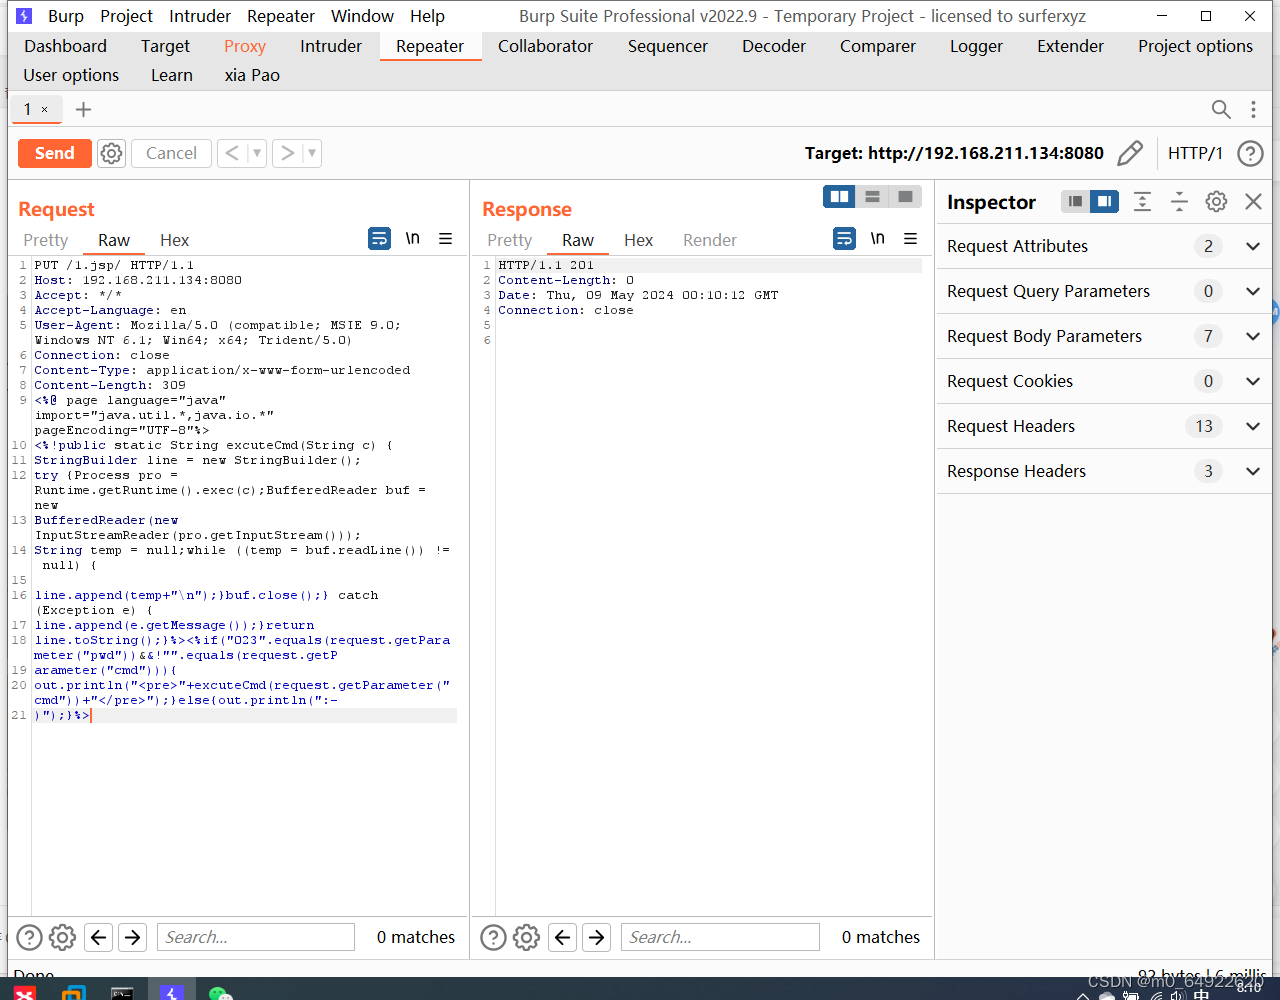
Task: Jump to next response search match
Action: [597, 937]
